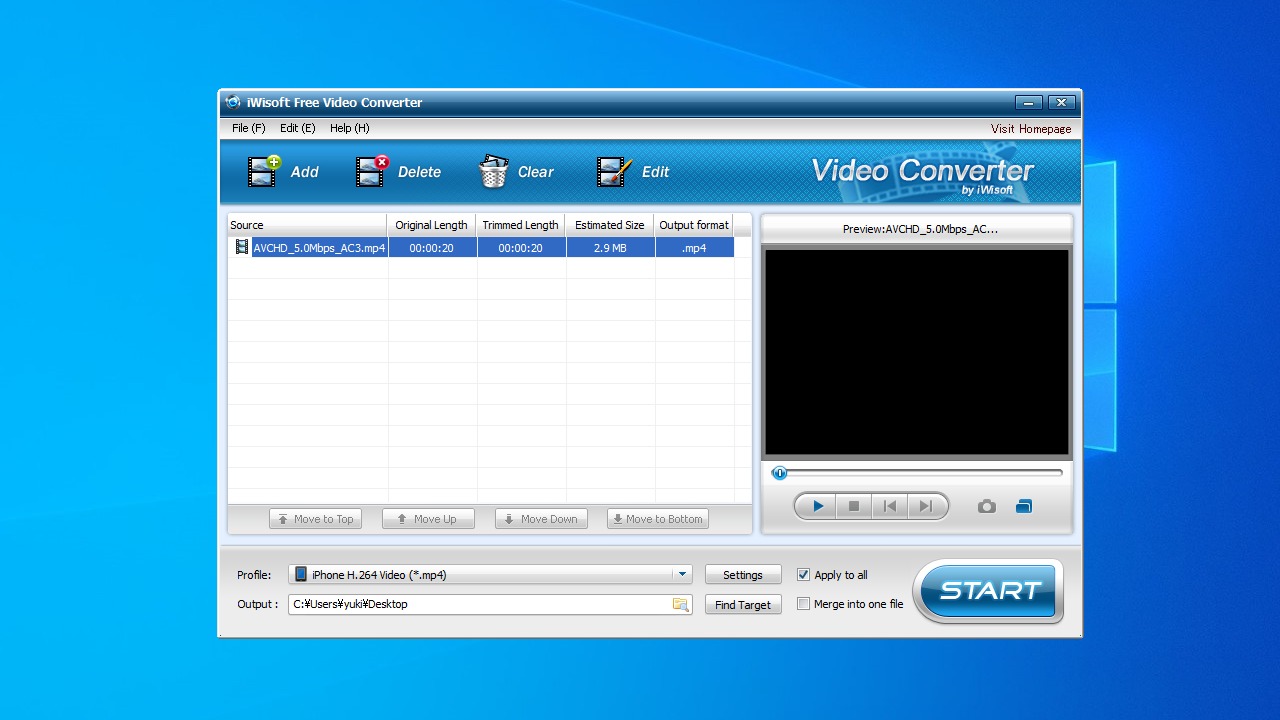The image size is (1280, 720).
Task: Click the Estimated Size column header
Action: pyautogui.click(x=610, y=225)
